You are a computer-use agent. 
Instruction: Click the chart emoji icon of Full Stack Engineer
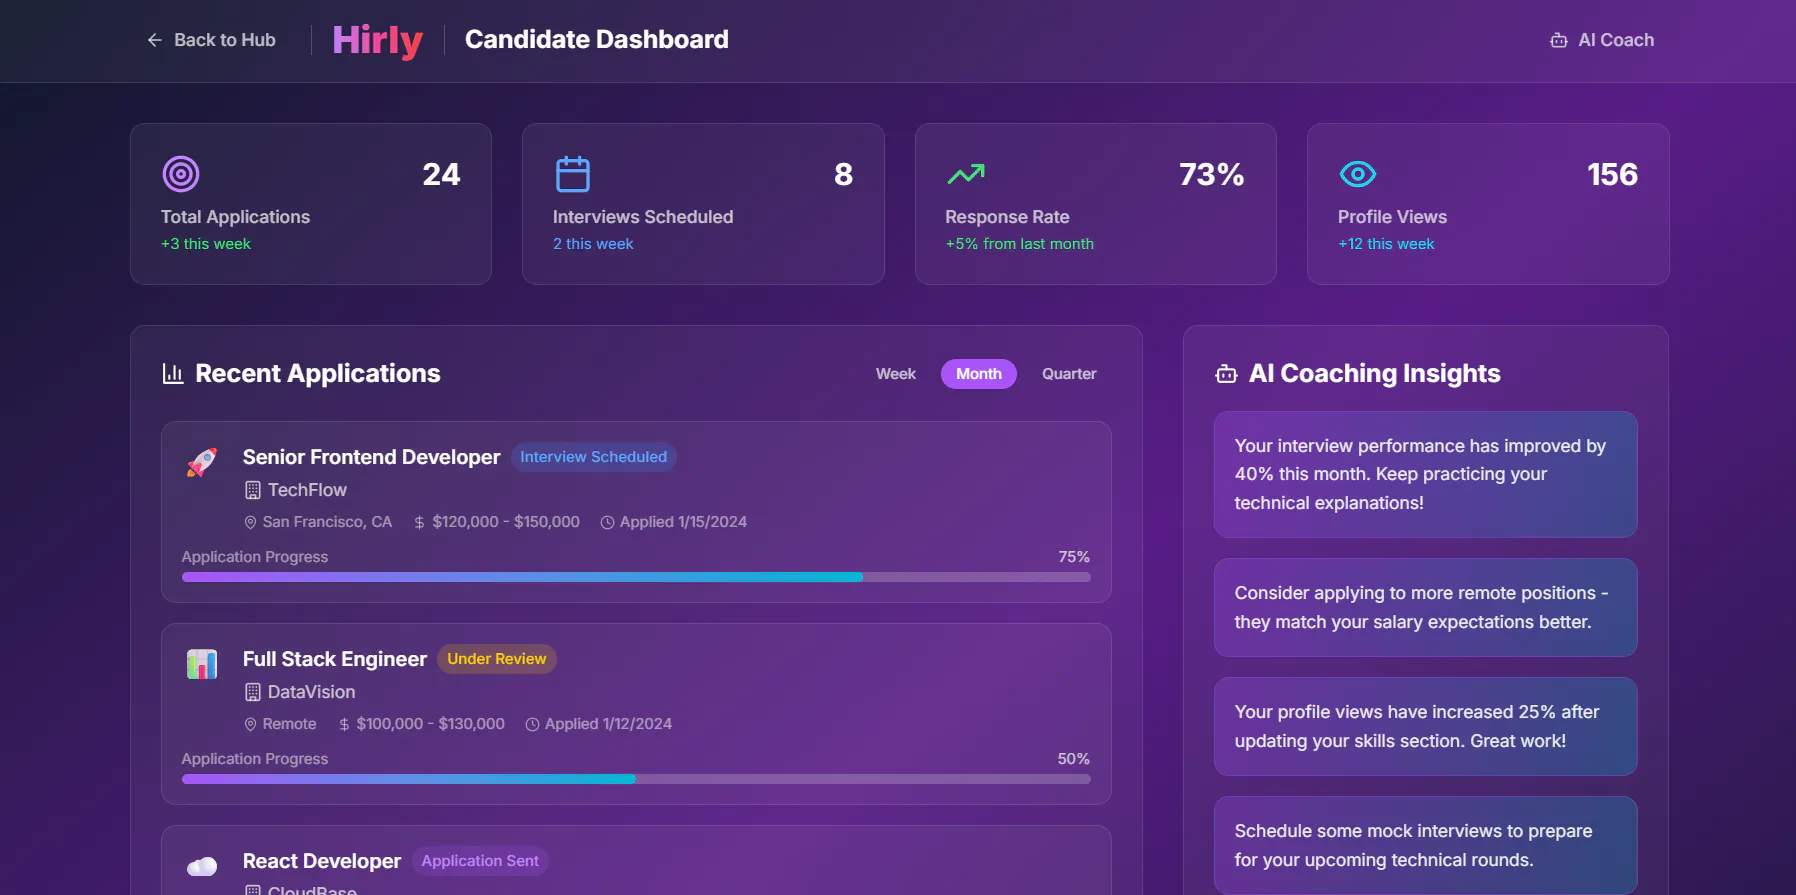[202, 664]
